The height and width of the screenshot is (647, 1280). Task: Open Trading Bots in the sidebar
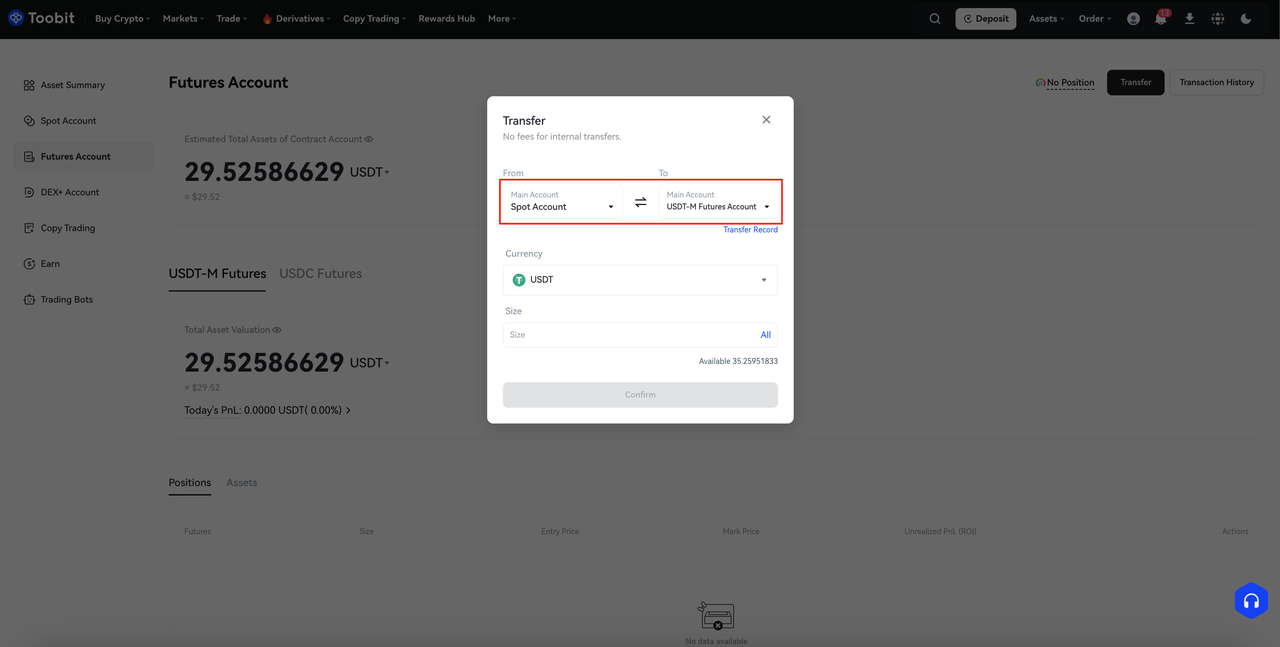pyautogui.click(x=83, y=300)
